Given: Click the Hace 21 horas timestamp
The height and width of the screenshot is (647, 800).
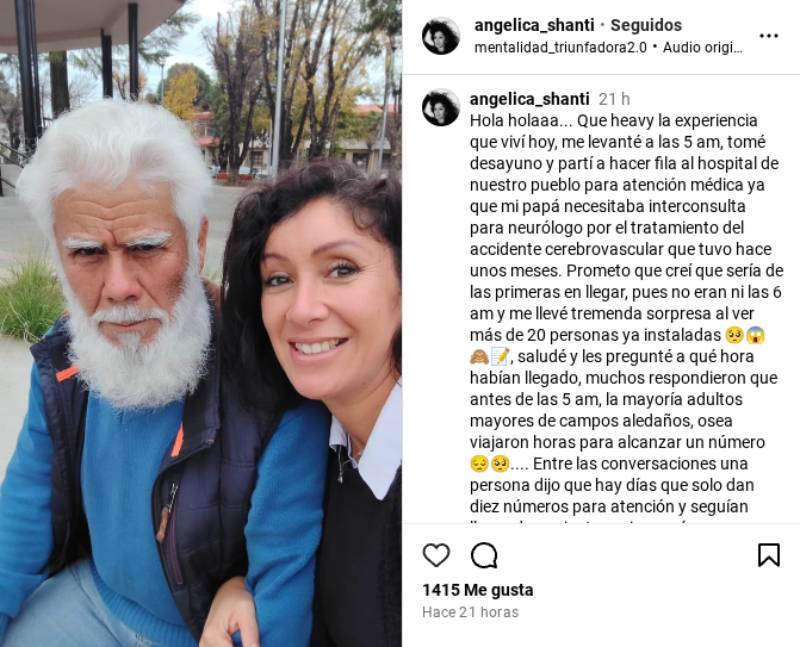Looking at the screenshot, I should (x=470, y=612).
